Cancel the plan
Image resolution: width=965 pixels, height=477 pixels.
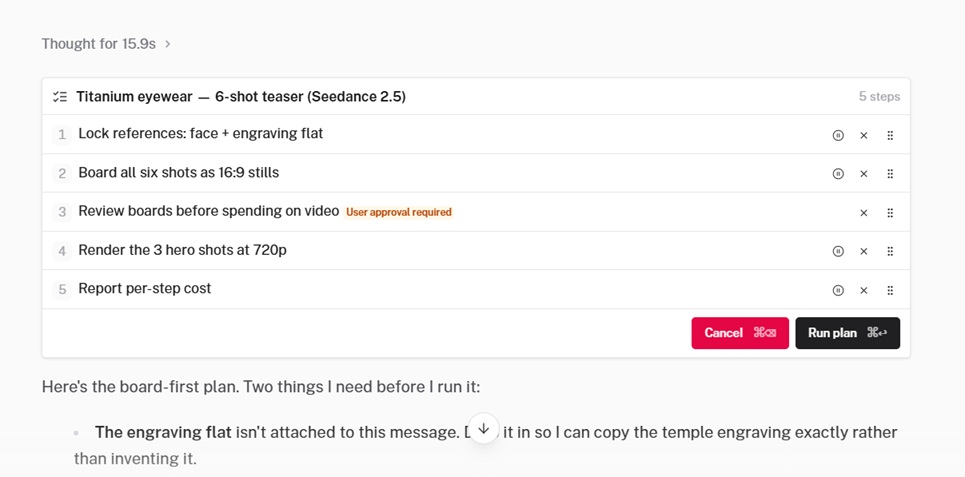[x=740, y=333]
